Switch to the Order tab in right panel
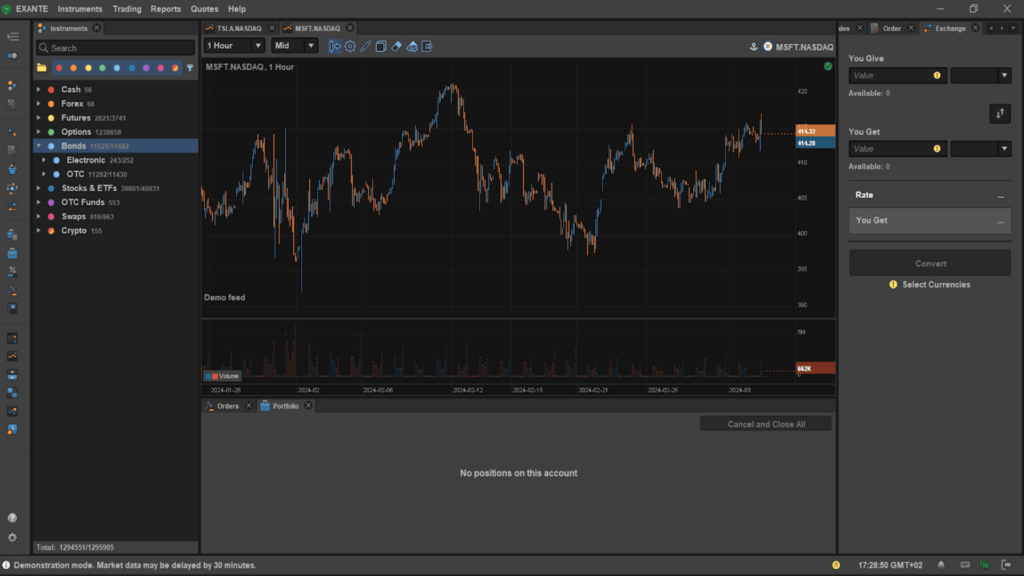The height and width of the screenshot is (576, 1024). pyautogui.click(x=891, y=28)
